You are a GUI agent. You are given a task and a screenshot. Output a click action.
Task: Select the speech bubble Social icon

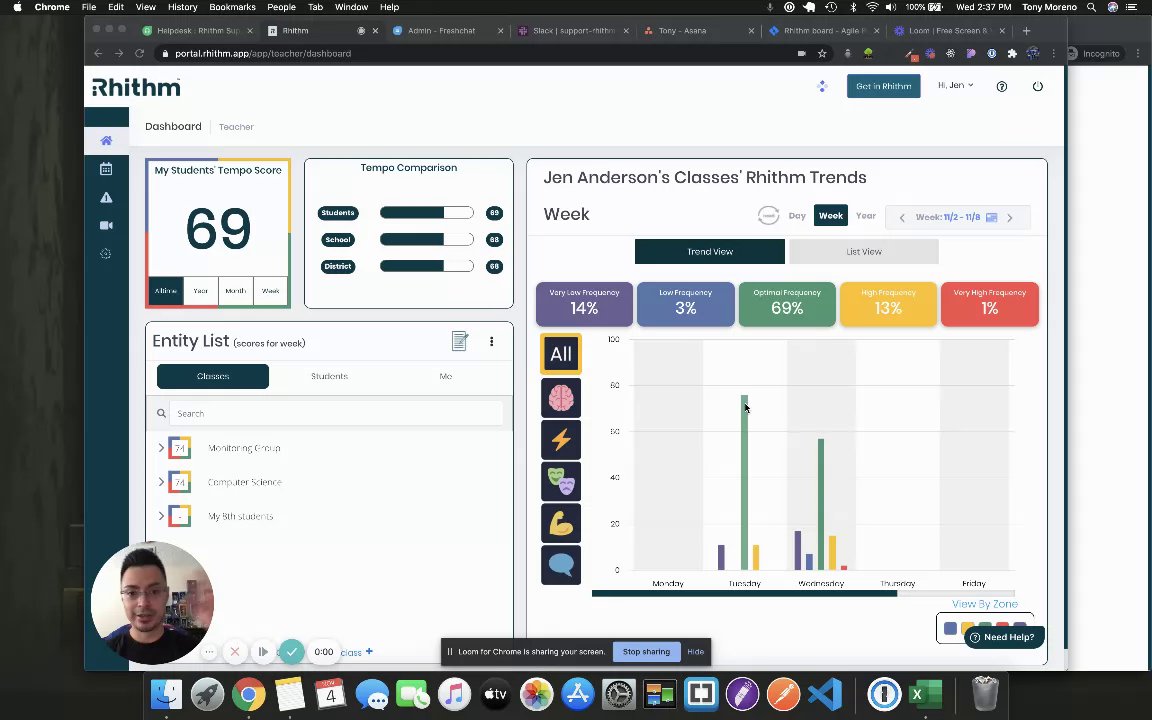point(561,565)
